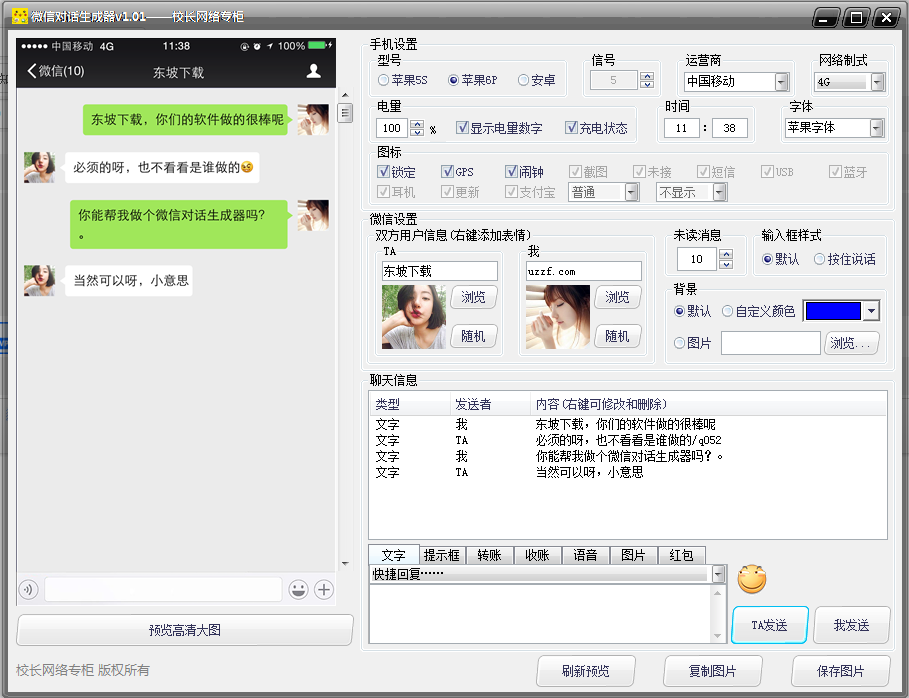This screenshot has height=698, width=909.
Task: Switch to the 转账 tab
Action: click(x=489, y=556)
